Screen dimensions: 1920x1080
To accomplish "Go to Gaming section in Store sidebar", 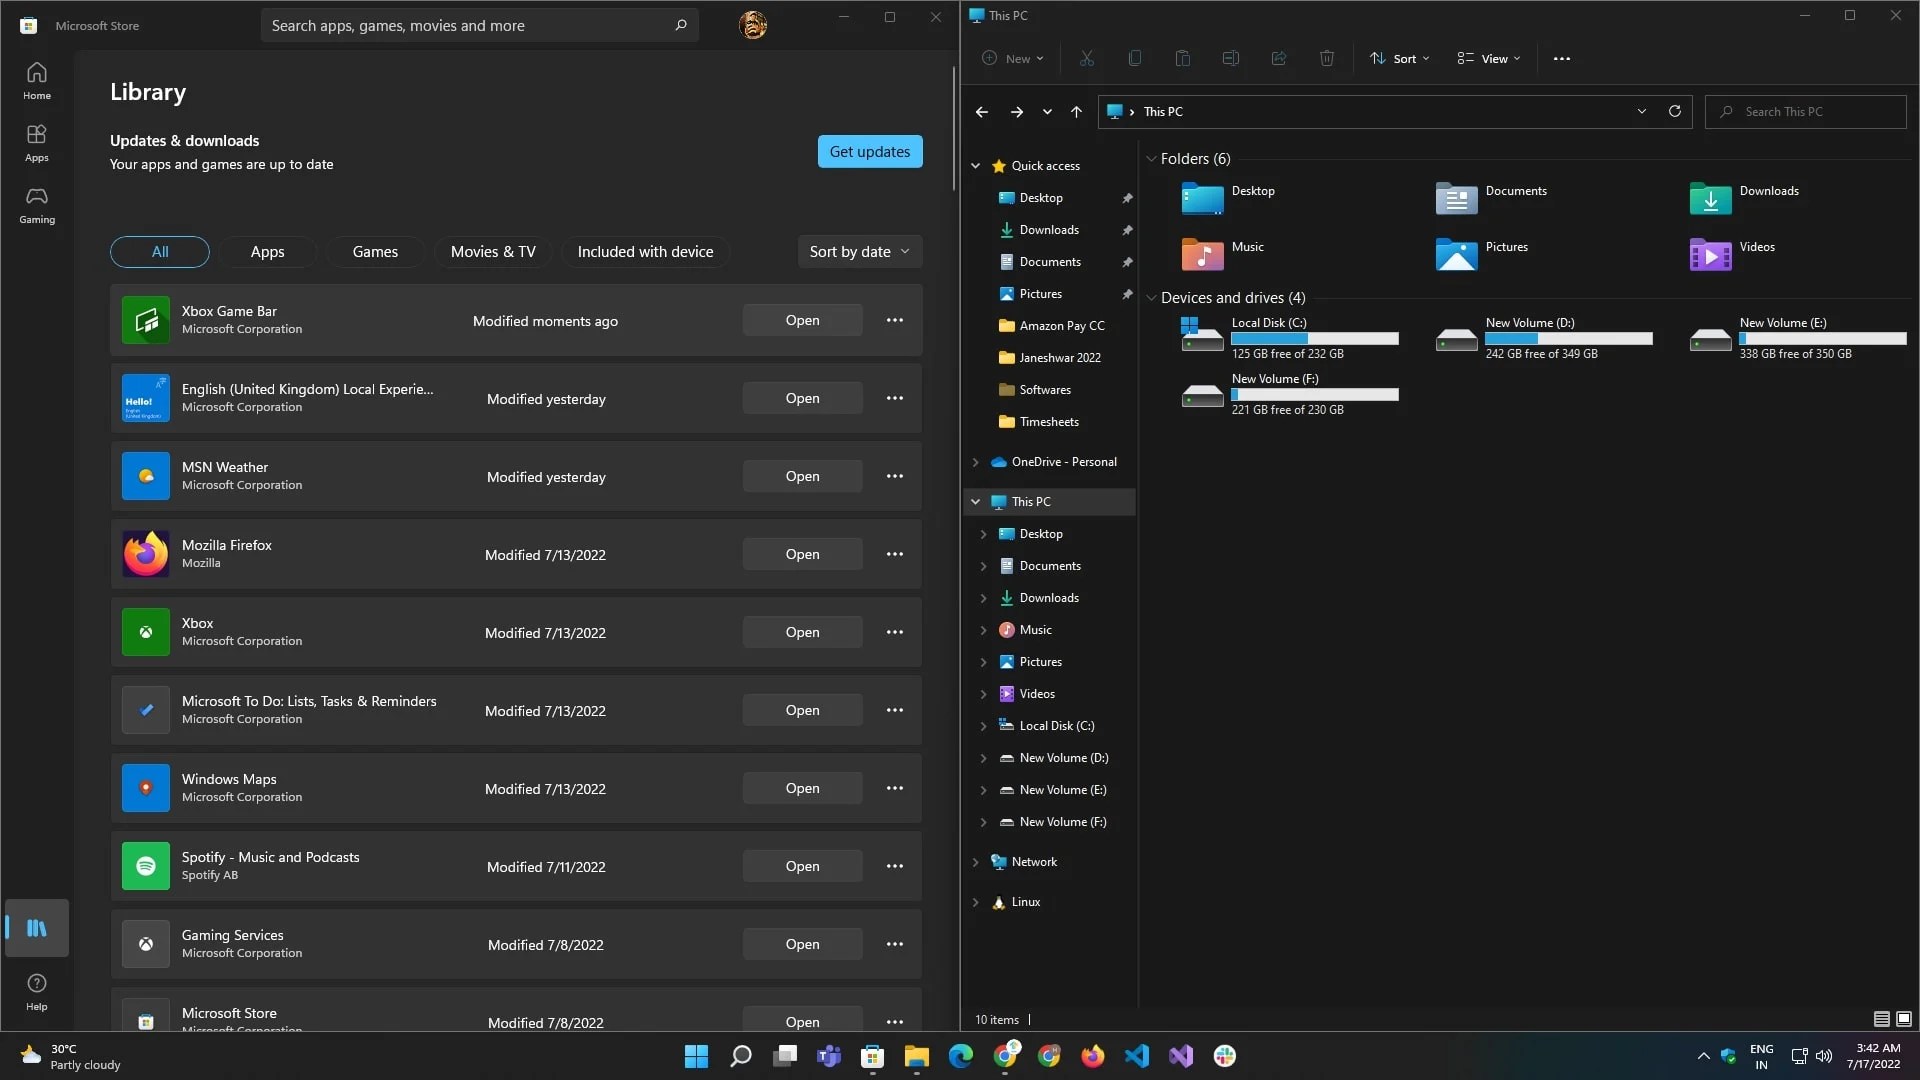I will (37, 205).
